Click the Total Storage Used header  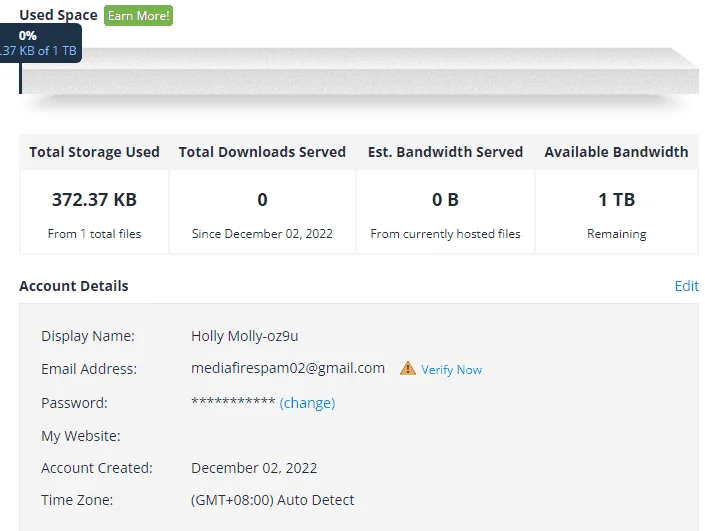(x=94, y=152)
